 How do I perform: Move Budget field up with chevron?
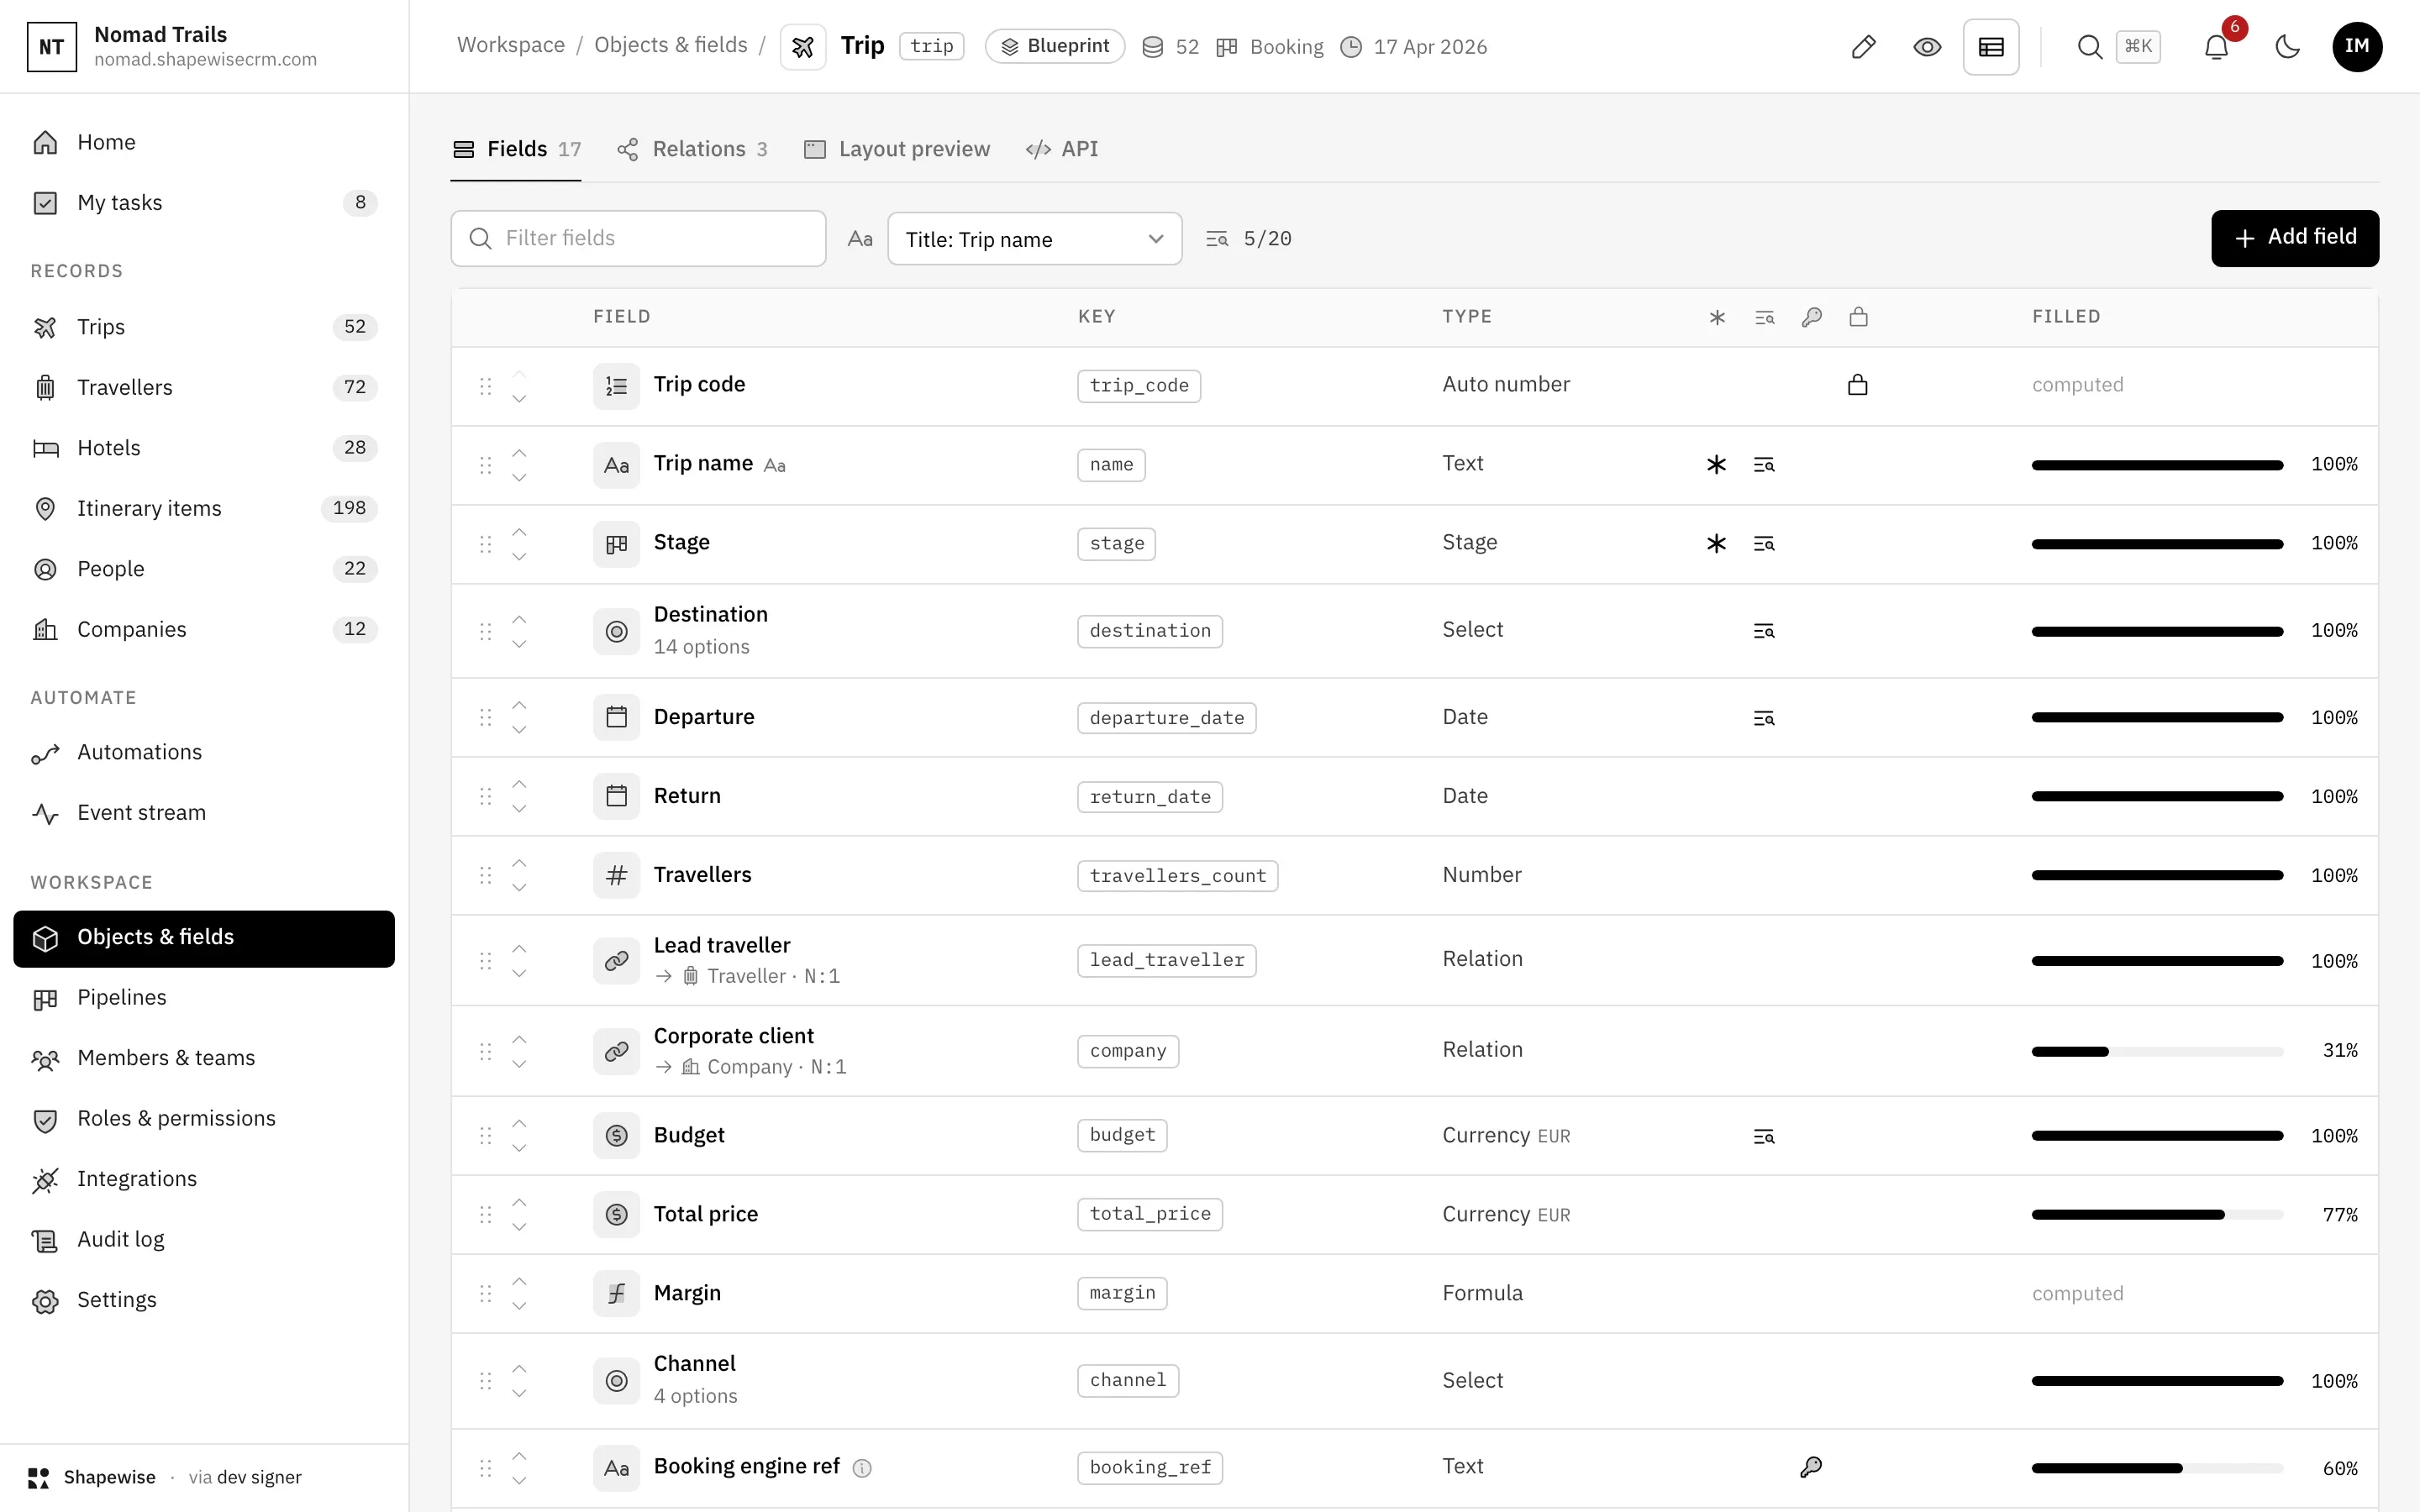click(519, 1123)
